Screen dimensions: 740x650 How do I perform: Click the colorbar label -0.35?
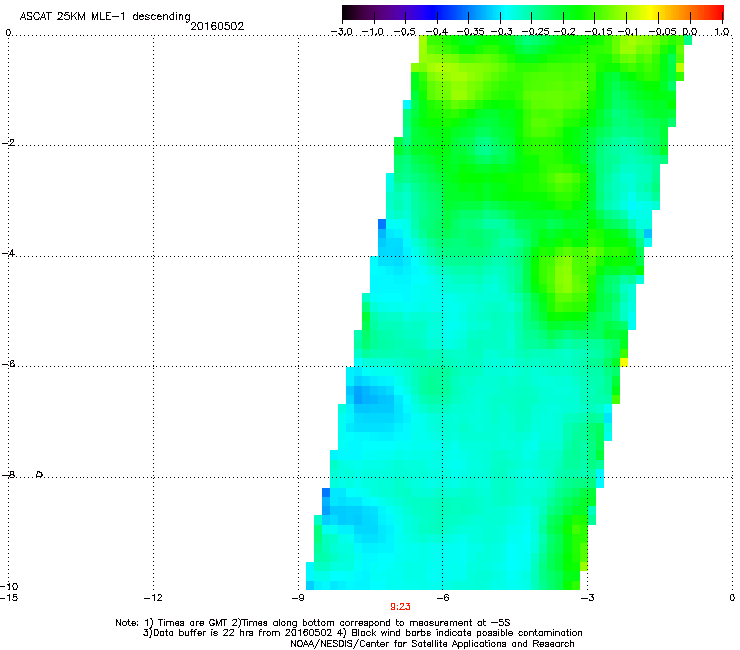pyautogui.click(x=467, y=32)
